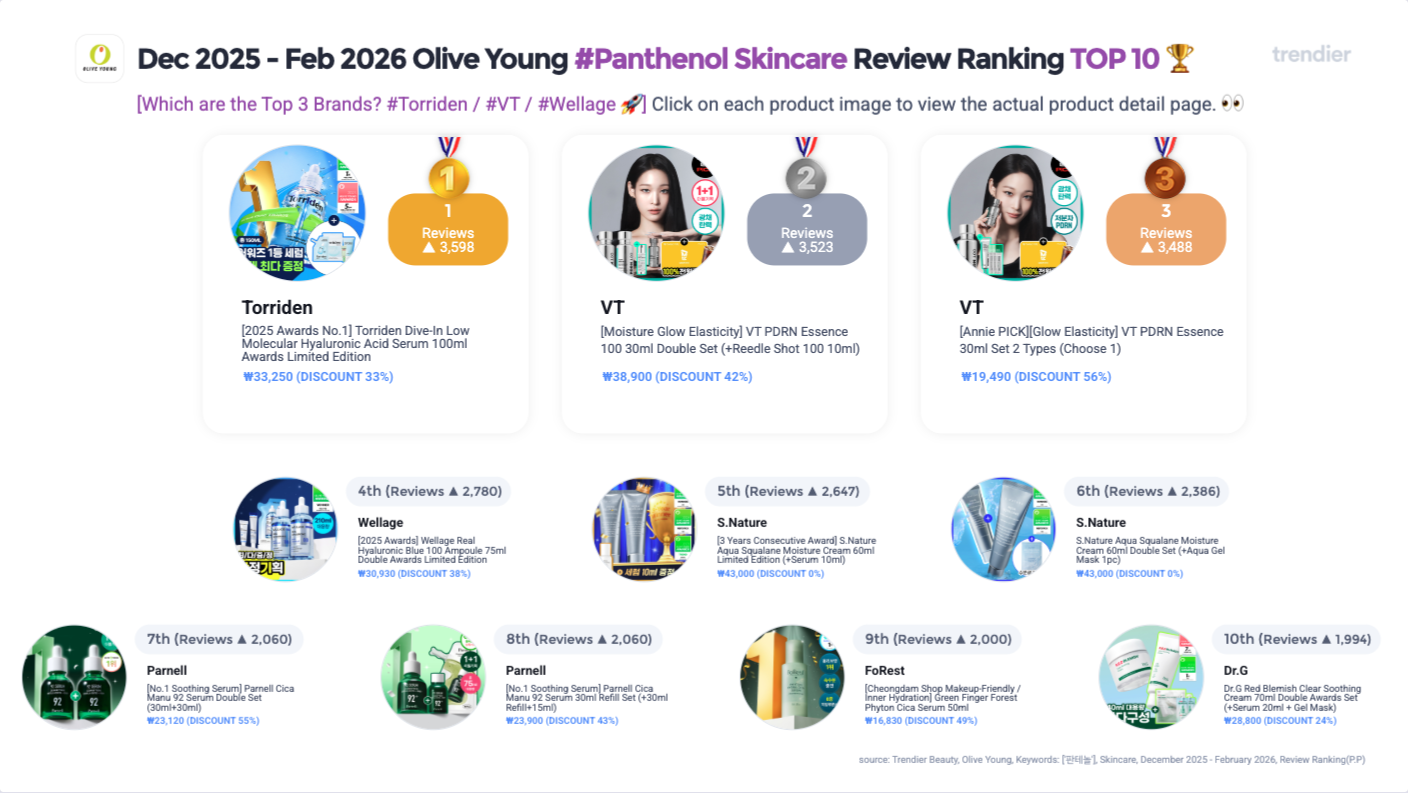Open the rank 2 VT PDRN Essence image
The width and height of the screenshot is (1408, 793).
(656, 213)
